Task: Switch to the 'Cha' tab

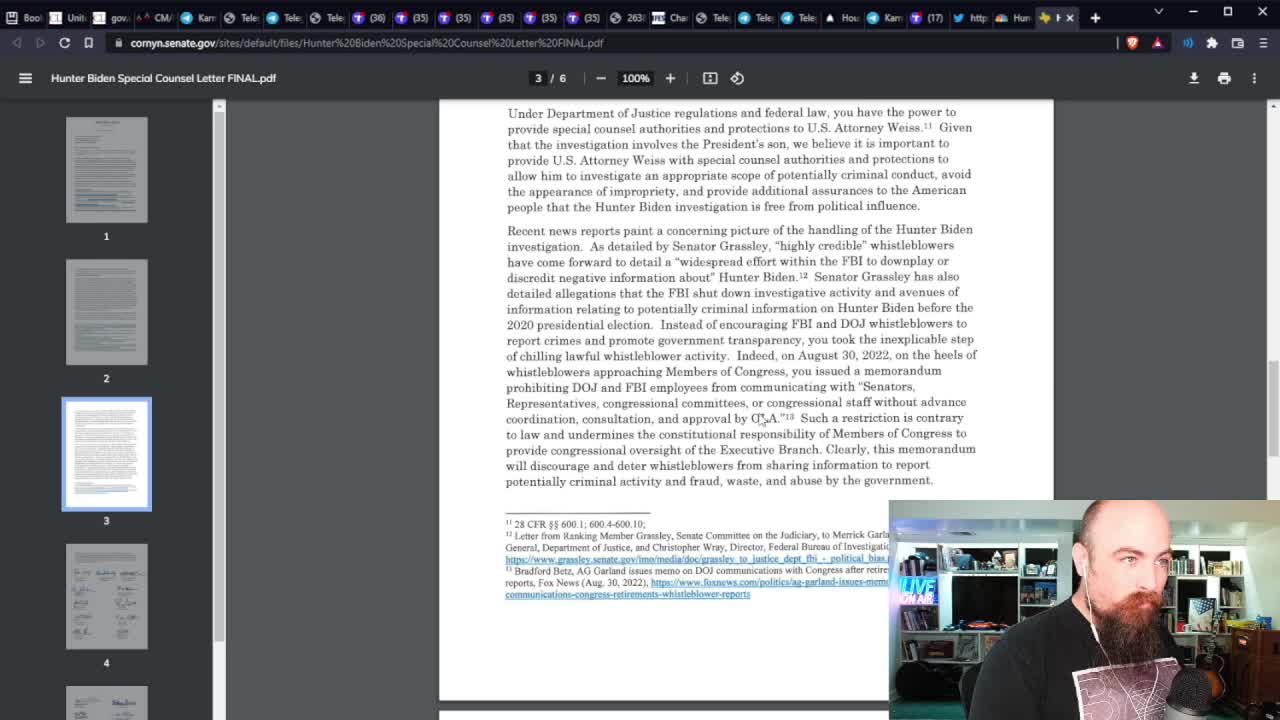Action: click(670, 18)
